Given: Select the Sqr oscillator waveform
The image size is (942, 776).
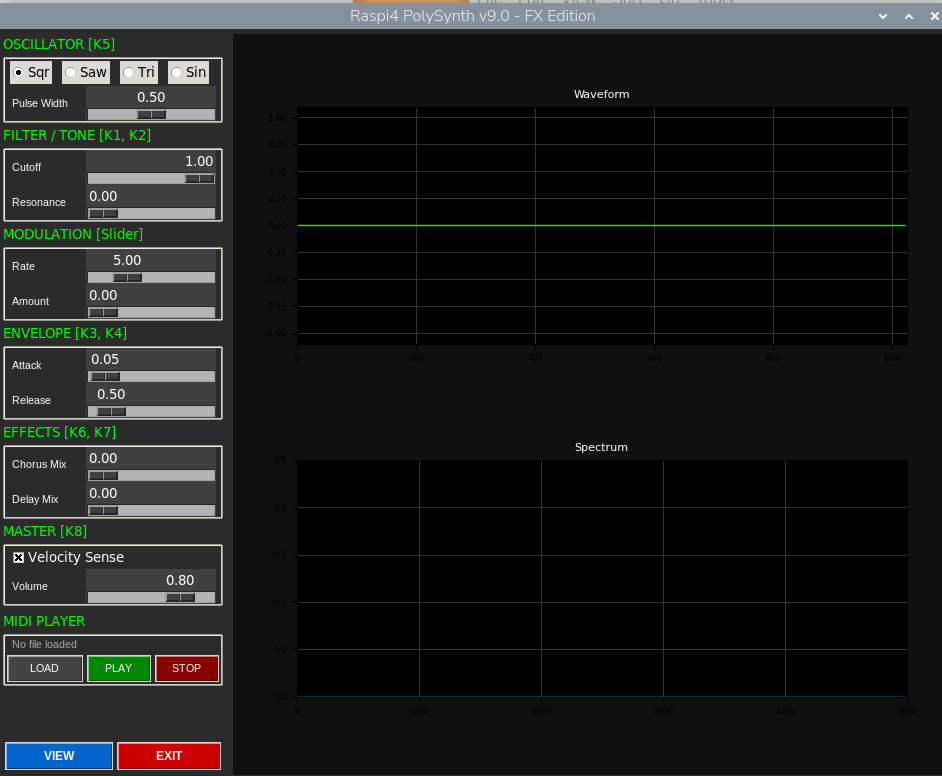Looking at the screenshot, I should (x=30, y=72).
